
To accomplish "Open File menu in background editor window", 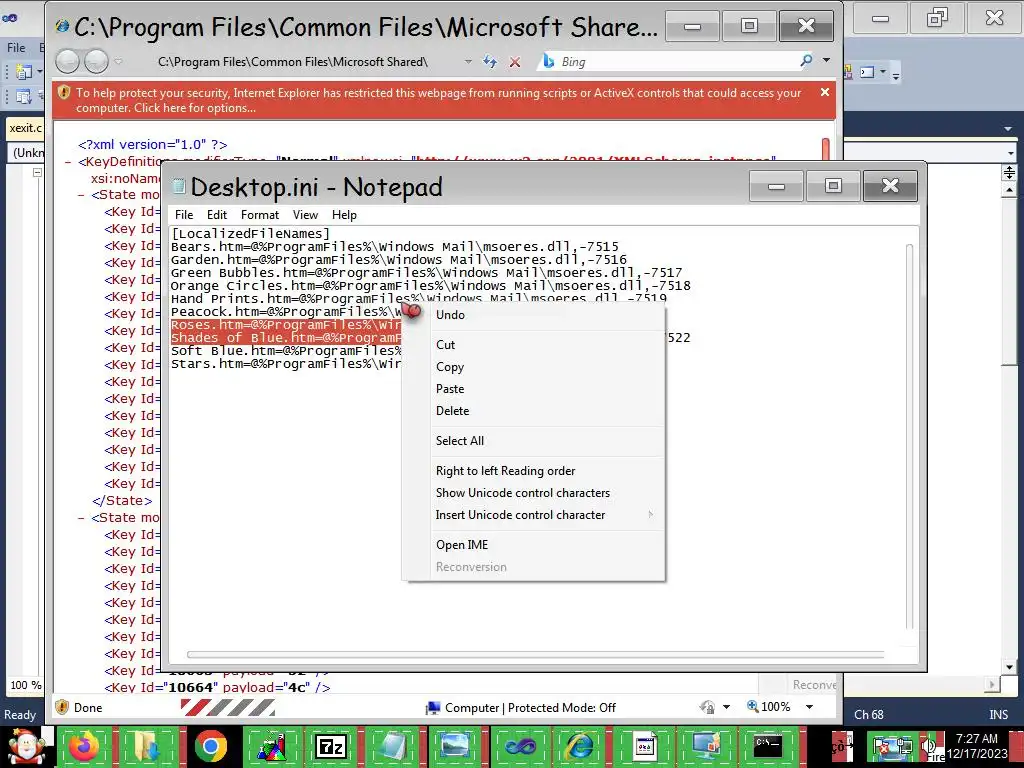I will pos(16,47).
